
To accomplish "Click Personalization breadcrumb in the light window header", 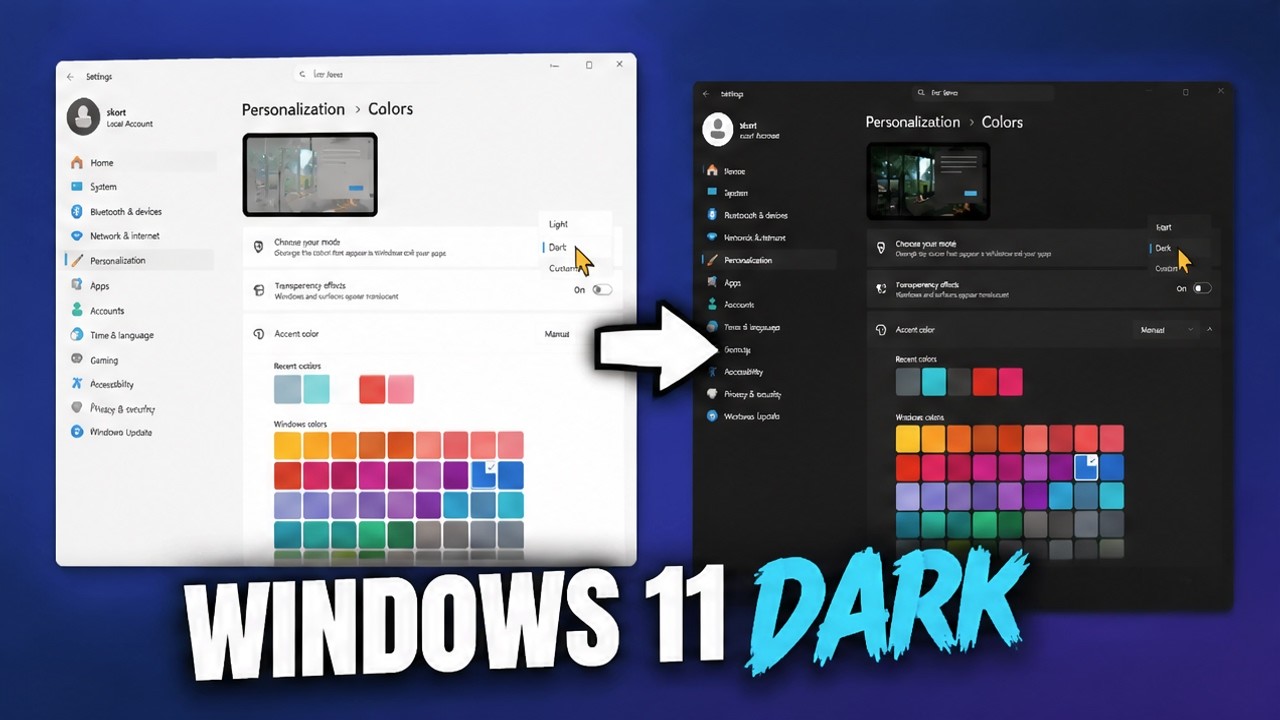I will pos(293,109).
